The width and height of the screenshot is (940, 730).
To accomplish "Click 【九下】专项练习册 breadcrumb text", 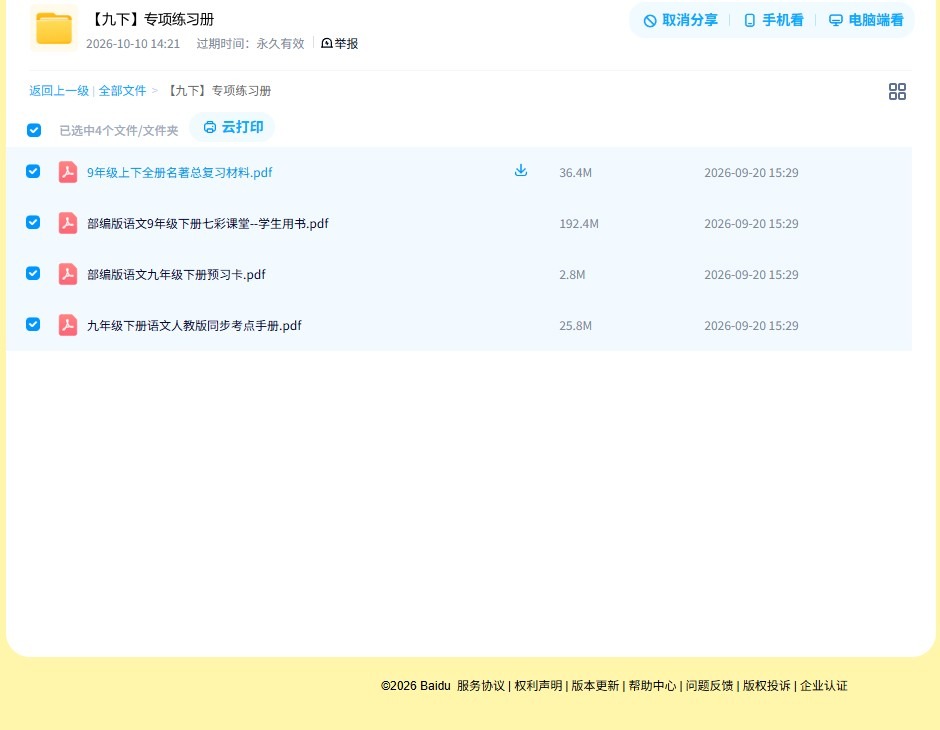I will pos(218,91).
